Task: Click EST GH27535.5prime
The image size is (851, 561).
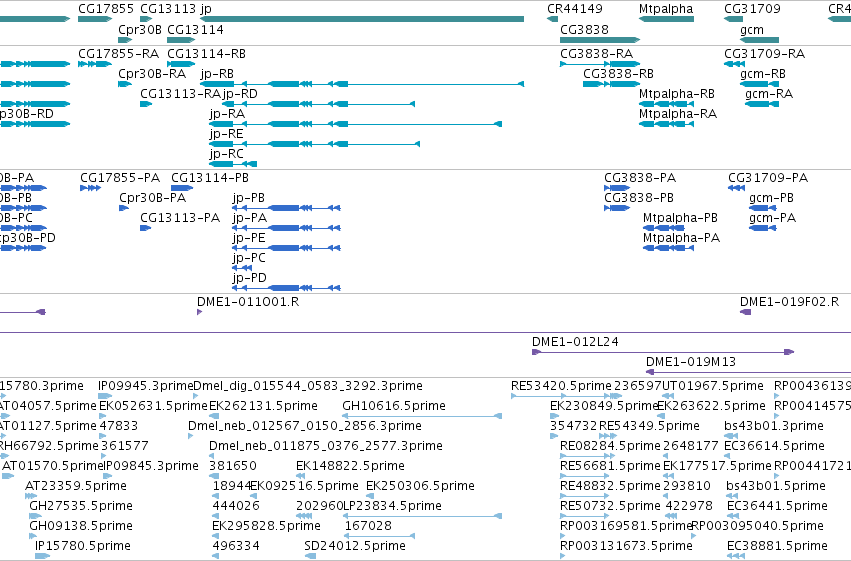Action: click(36, 516)
